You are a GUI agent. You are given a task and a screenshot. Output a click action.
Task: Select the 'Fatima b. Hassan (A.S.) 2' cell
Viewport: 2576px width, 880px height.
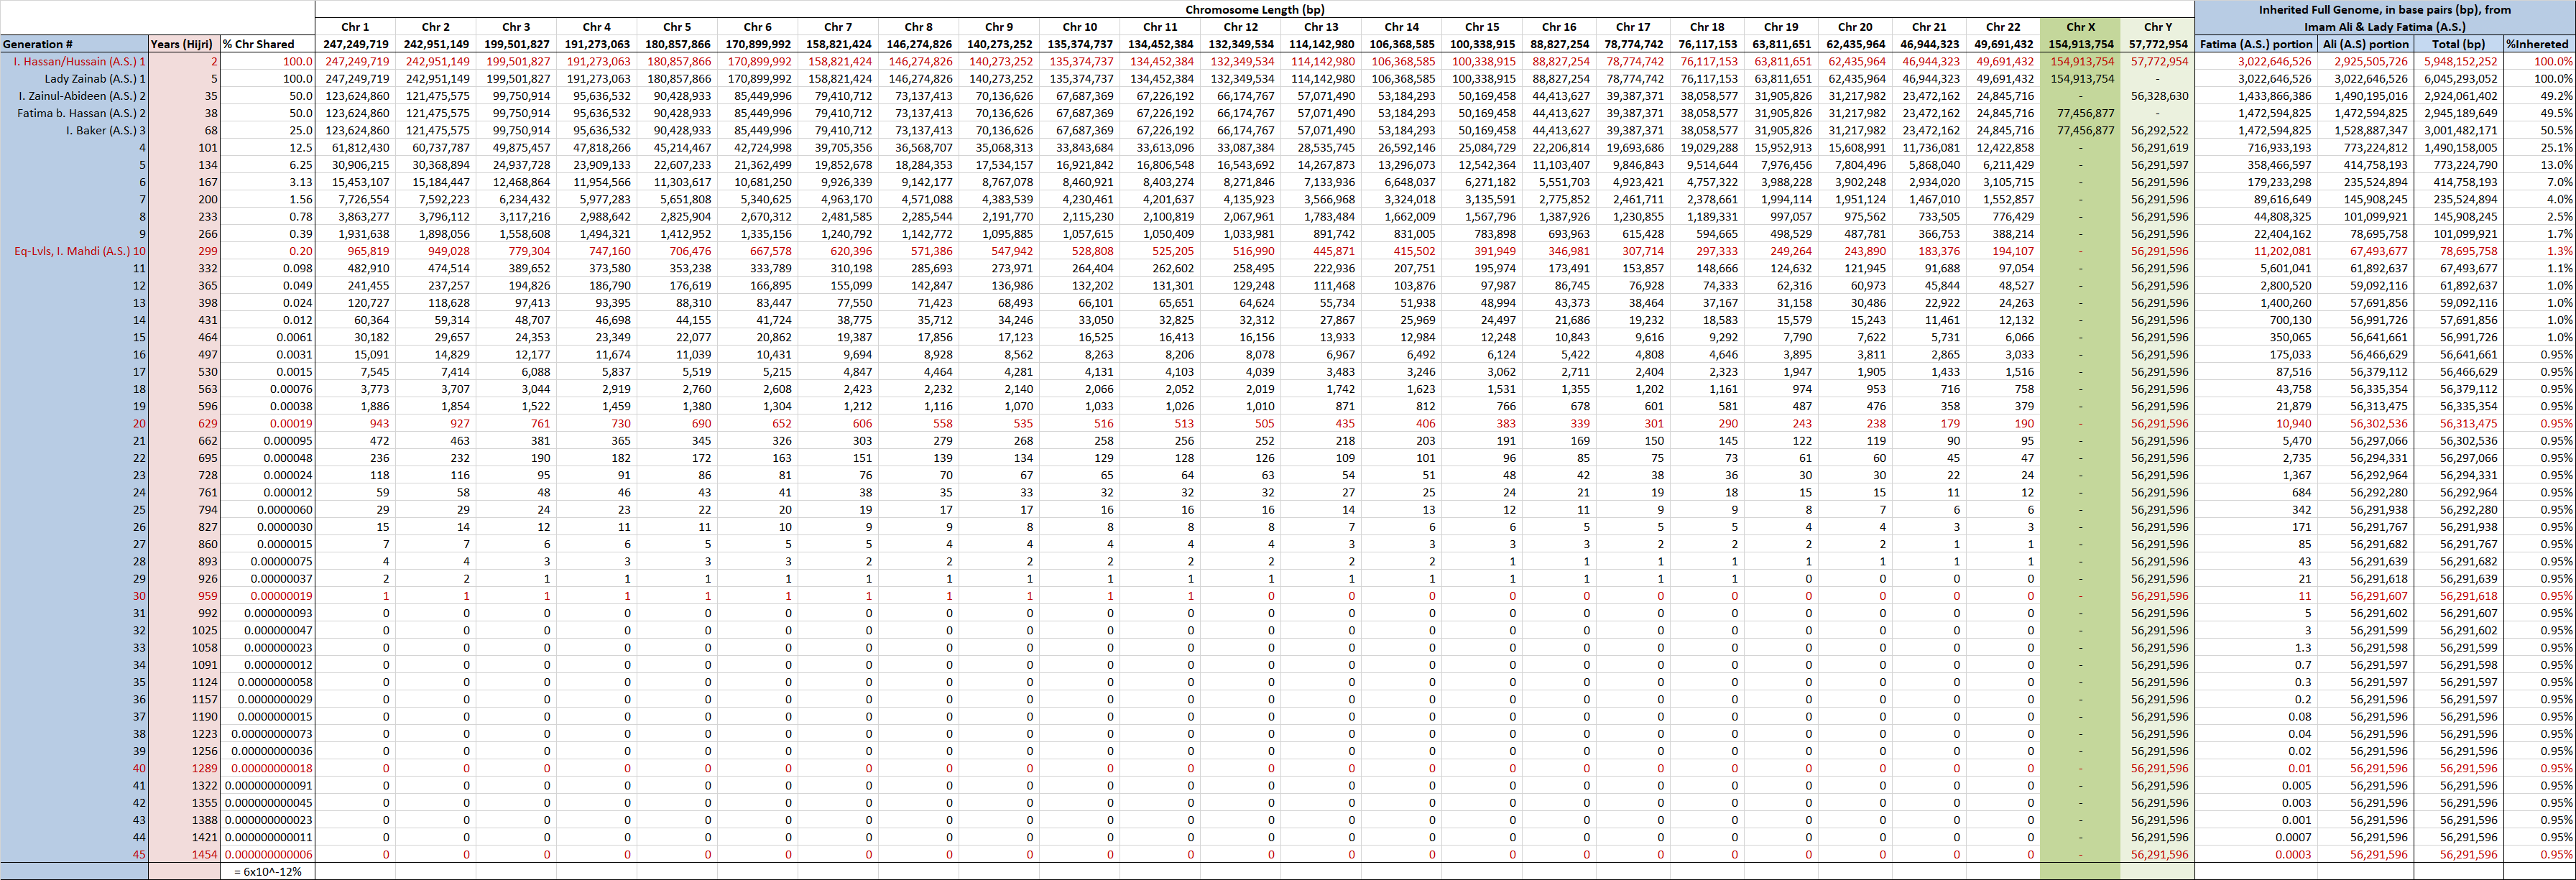point(82,113)
